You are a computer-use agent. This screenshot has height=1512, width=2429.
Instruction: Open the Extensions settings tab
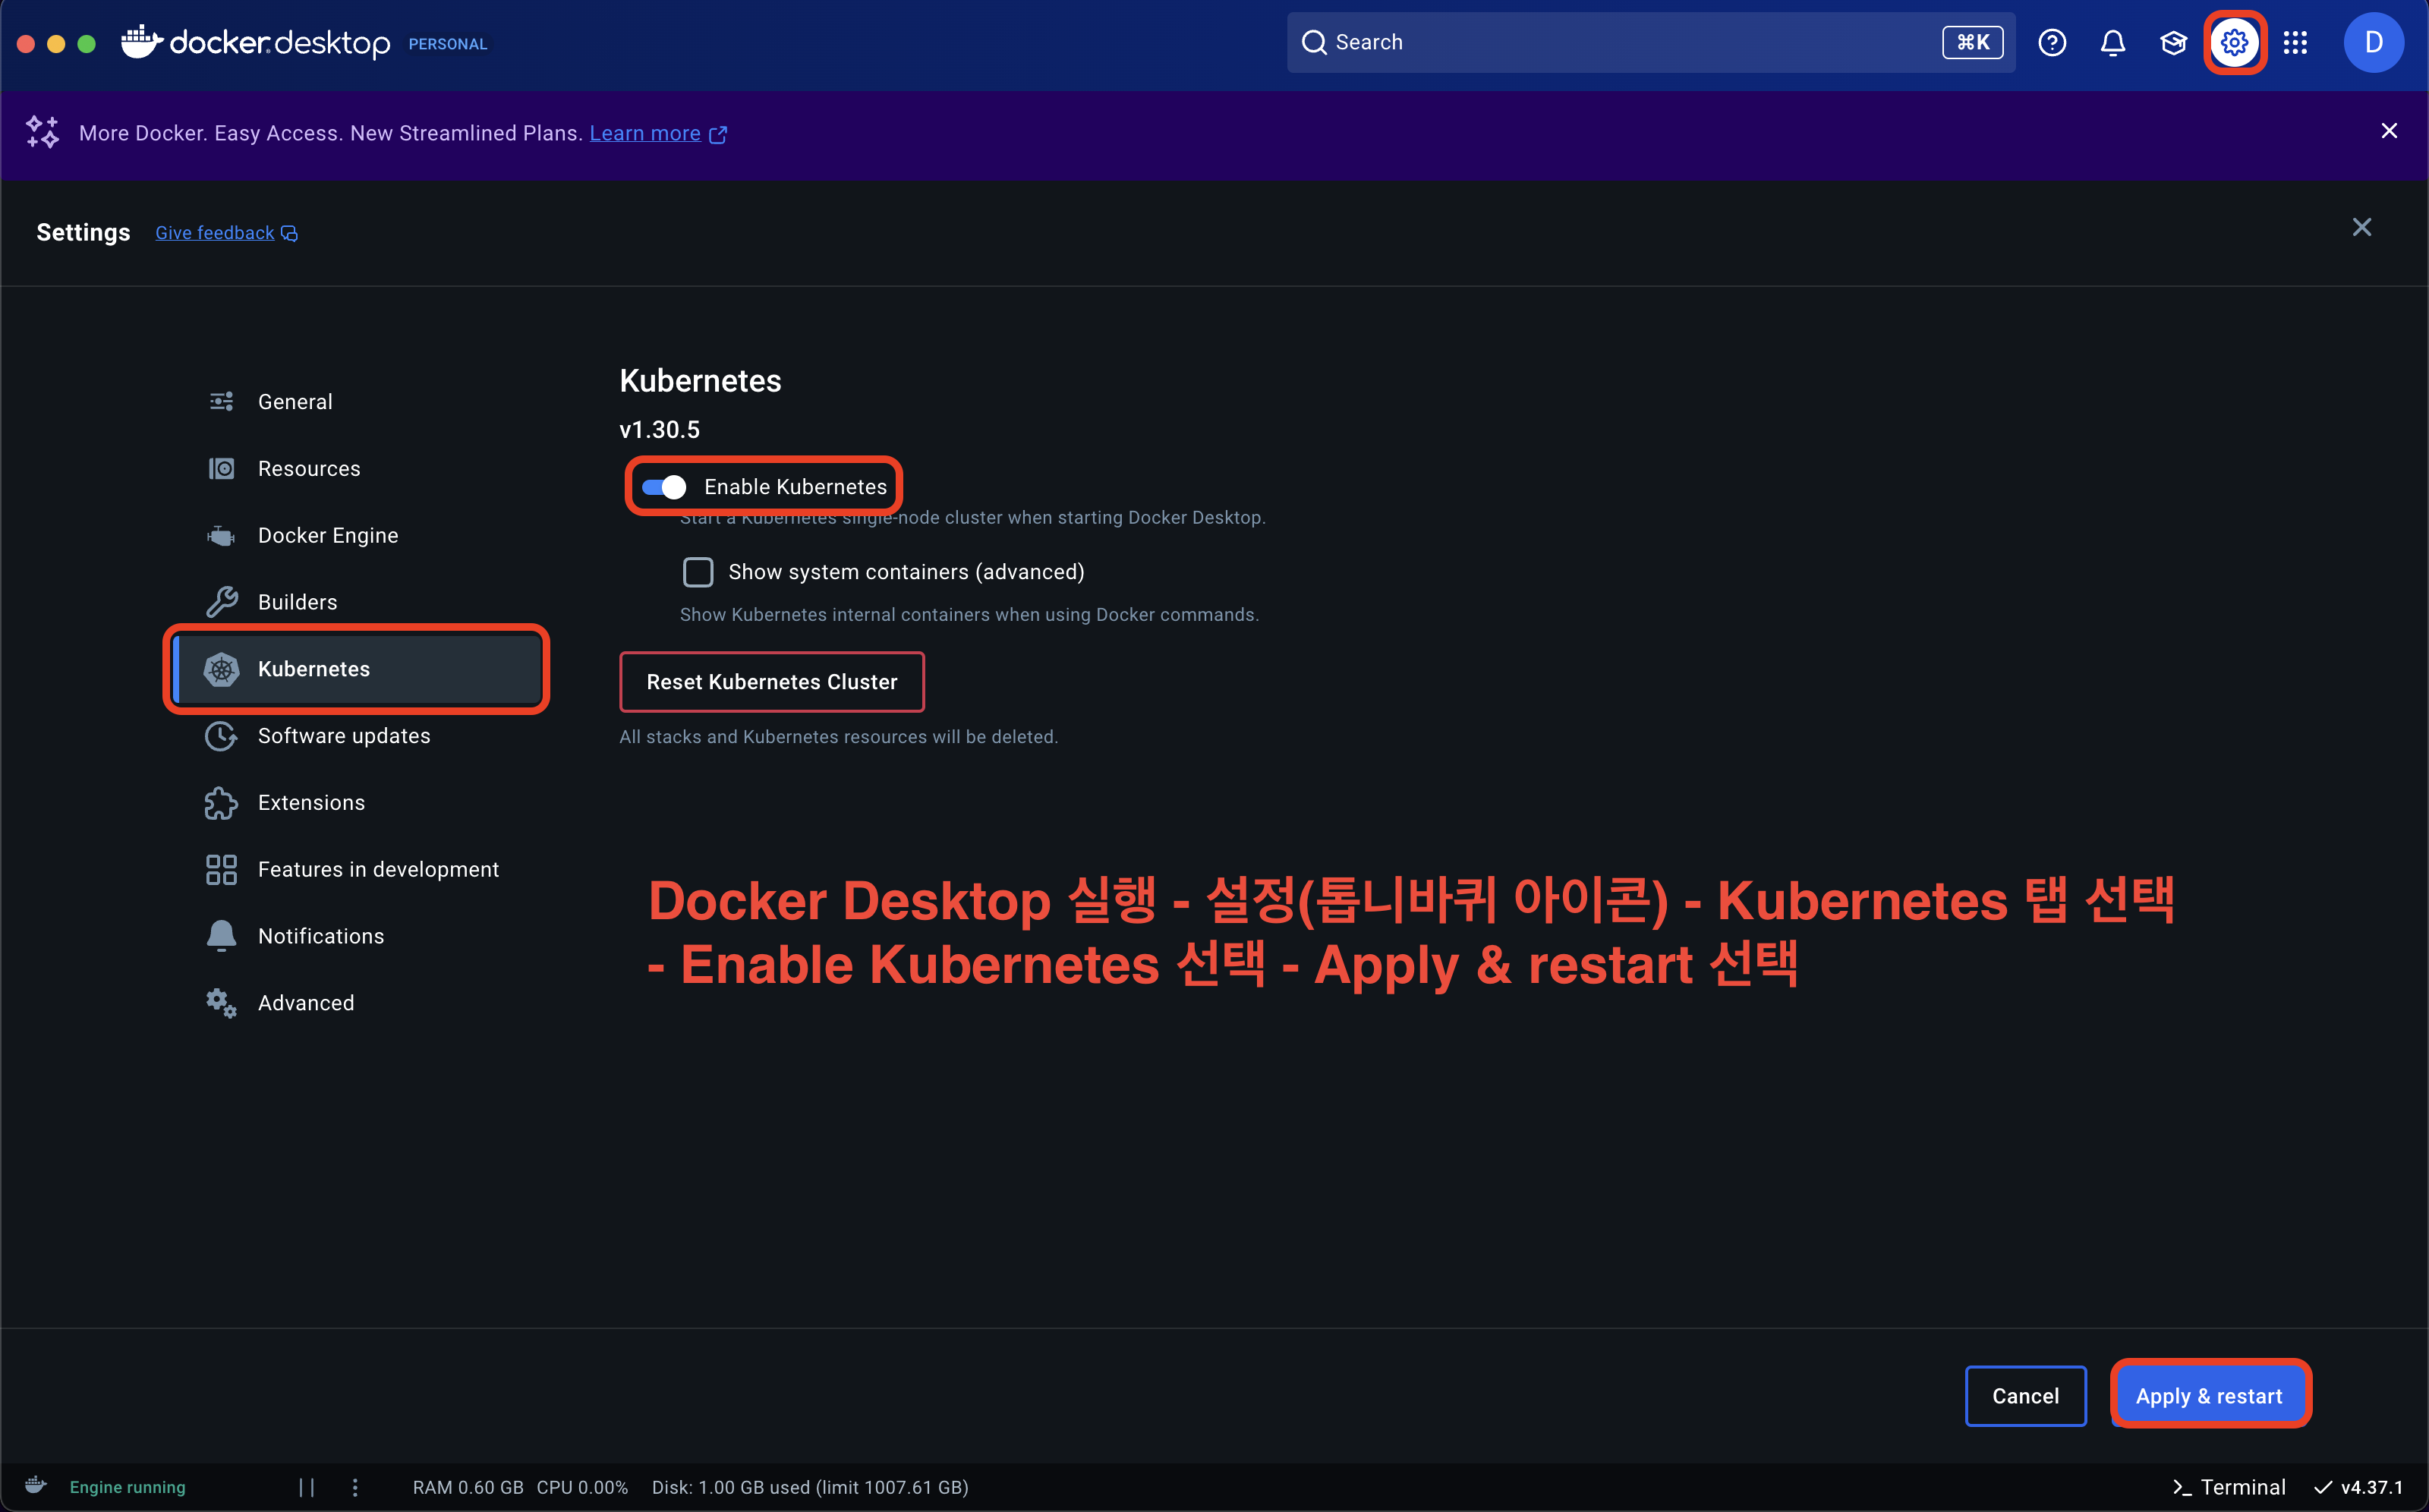(x=310, y=803)
